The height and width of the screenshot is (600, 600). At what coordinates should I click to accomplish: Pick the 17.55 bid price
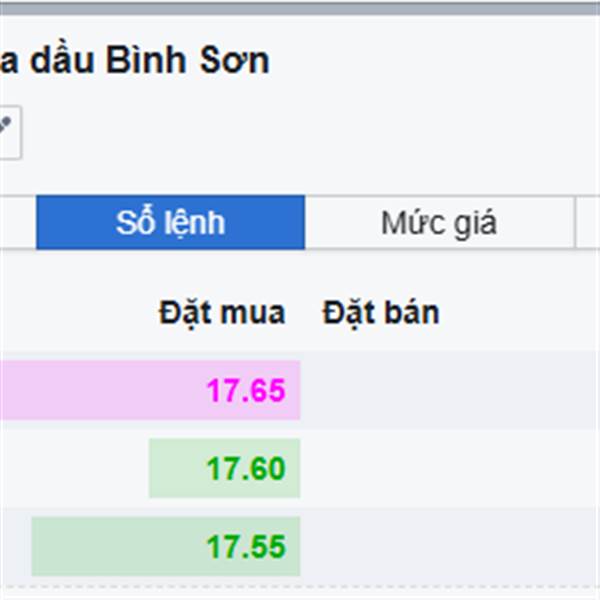tap(246, 547)
